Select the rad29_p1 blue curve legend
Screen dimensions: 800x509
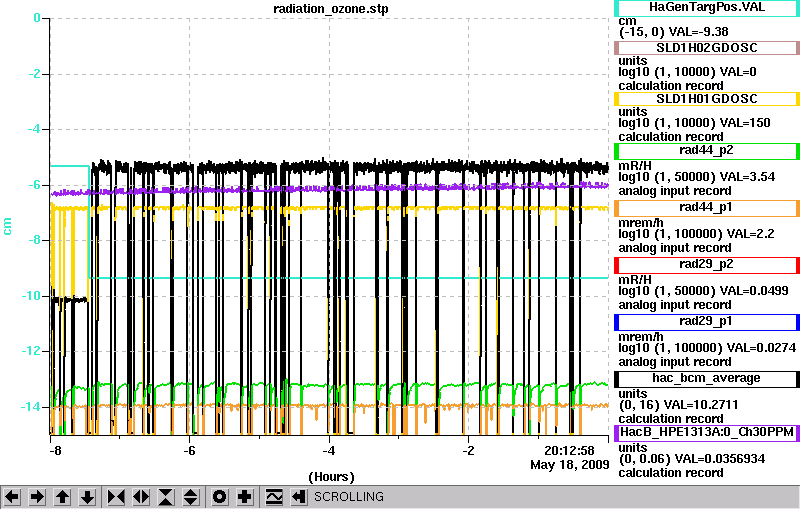coord(707,322)
